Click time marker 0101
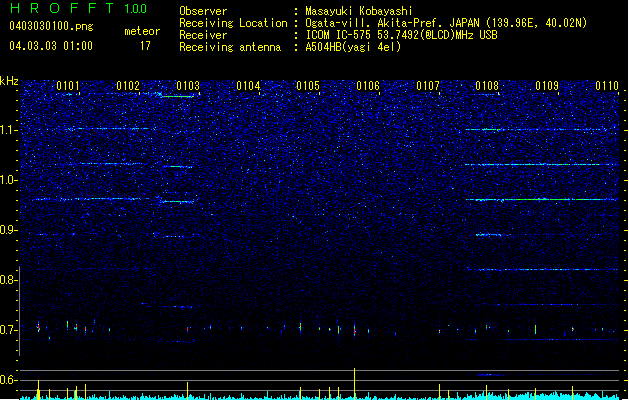 (x=68, y=86)
